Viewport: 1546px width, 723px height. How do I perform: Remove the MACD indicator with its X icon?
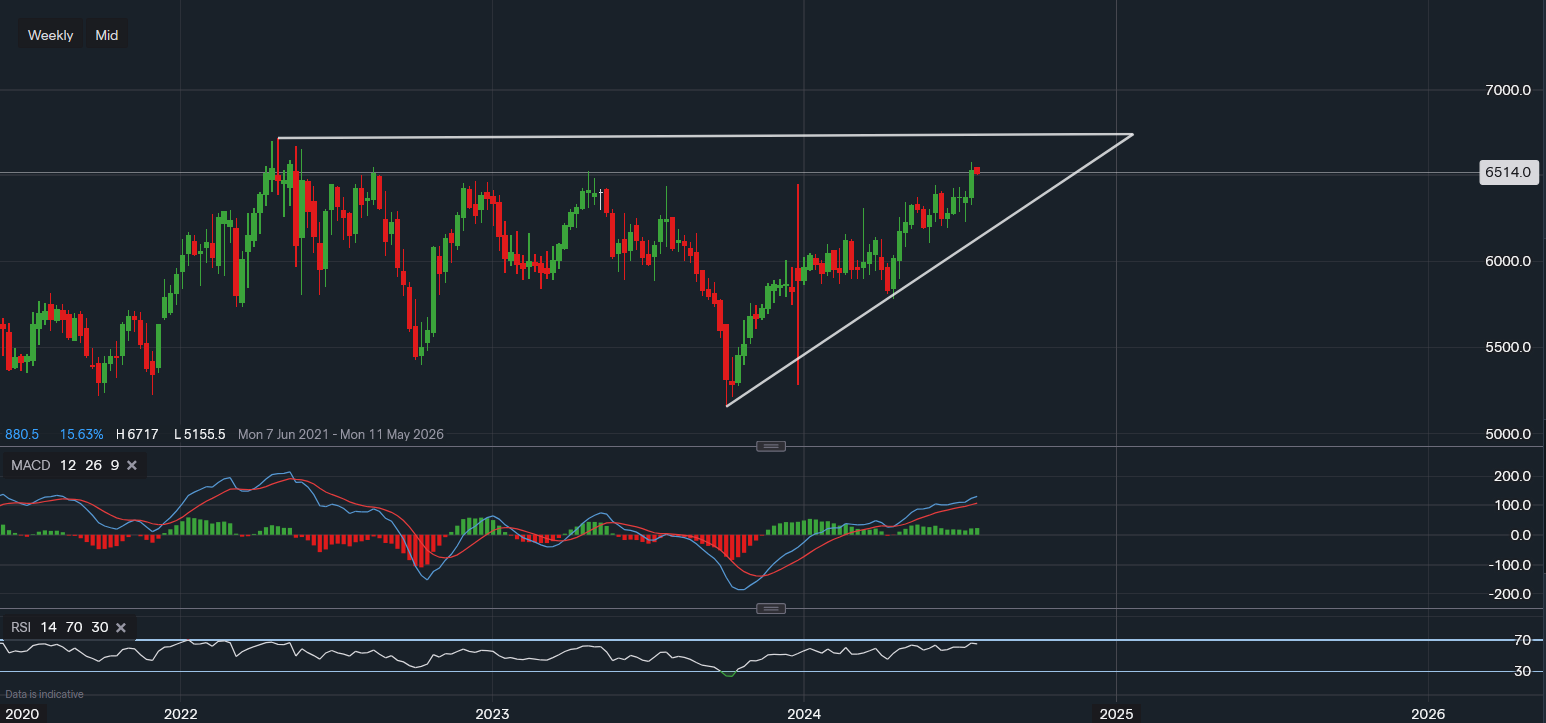(131, 465)
